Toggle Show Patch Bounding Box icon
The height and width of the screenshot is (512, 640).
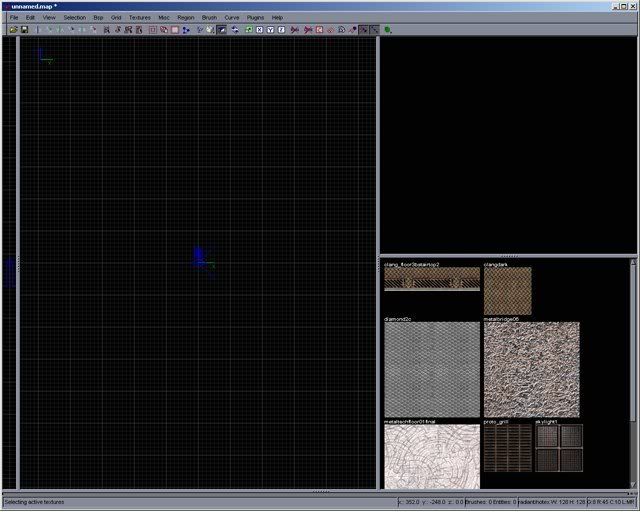tap(309, 29)
